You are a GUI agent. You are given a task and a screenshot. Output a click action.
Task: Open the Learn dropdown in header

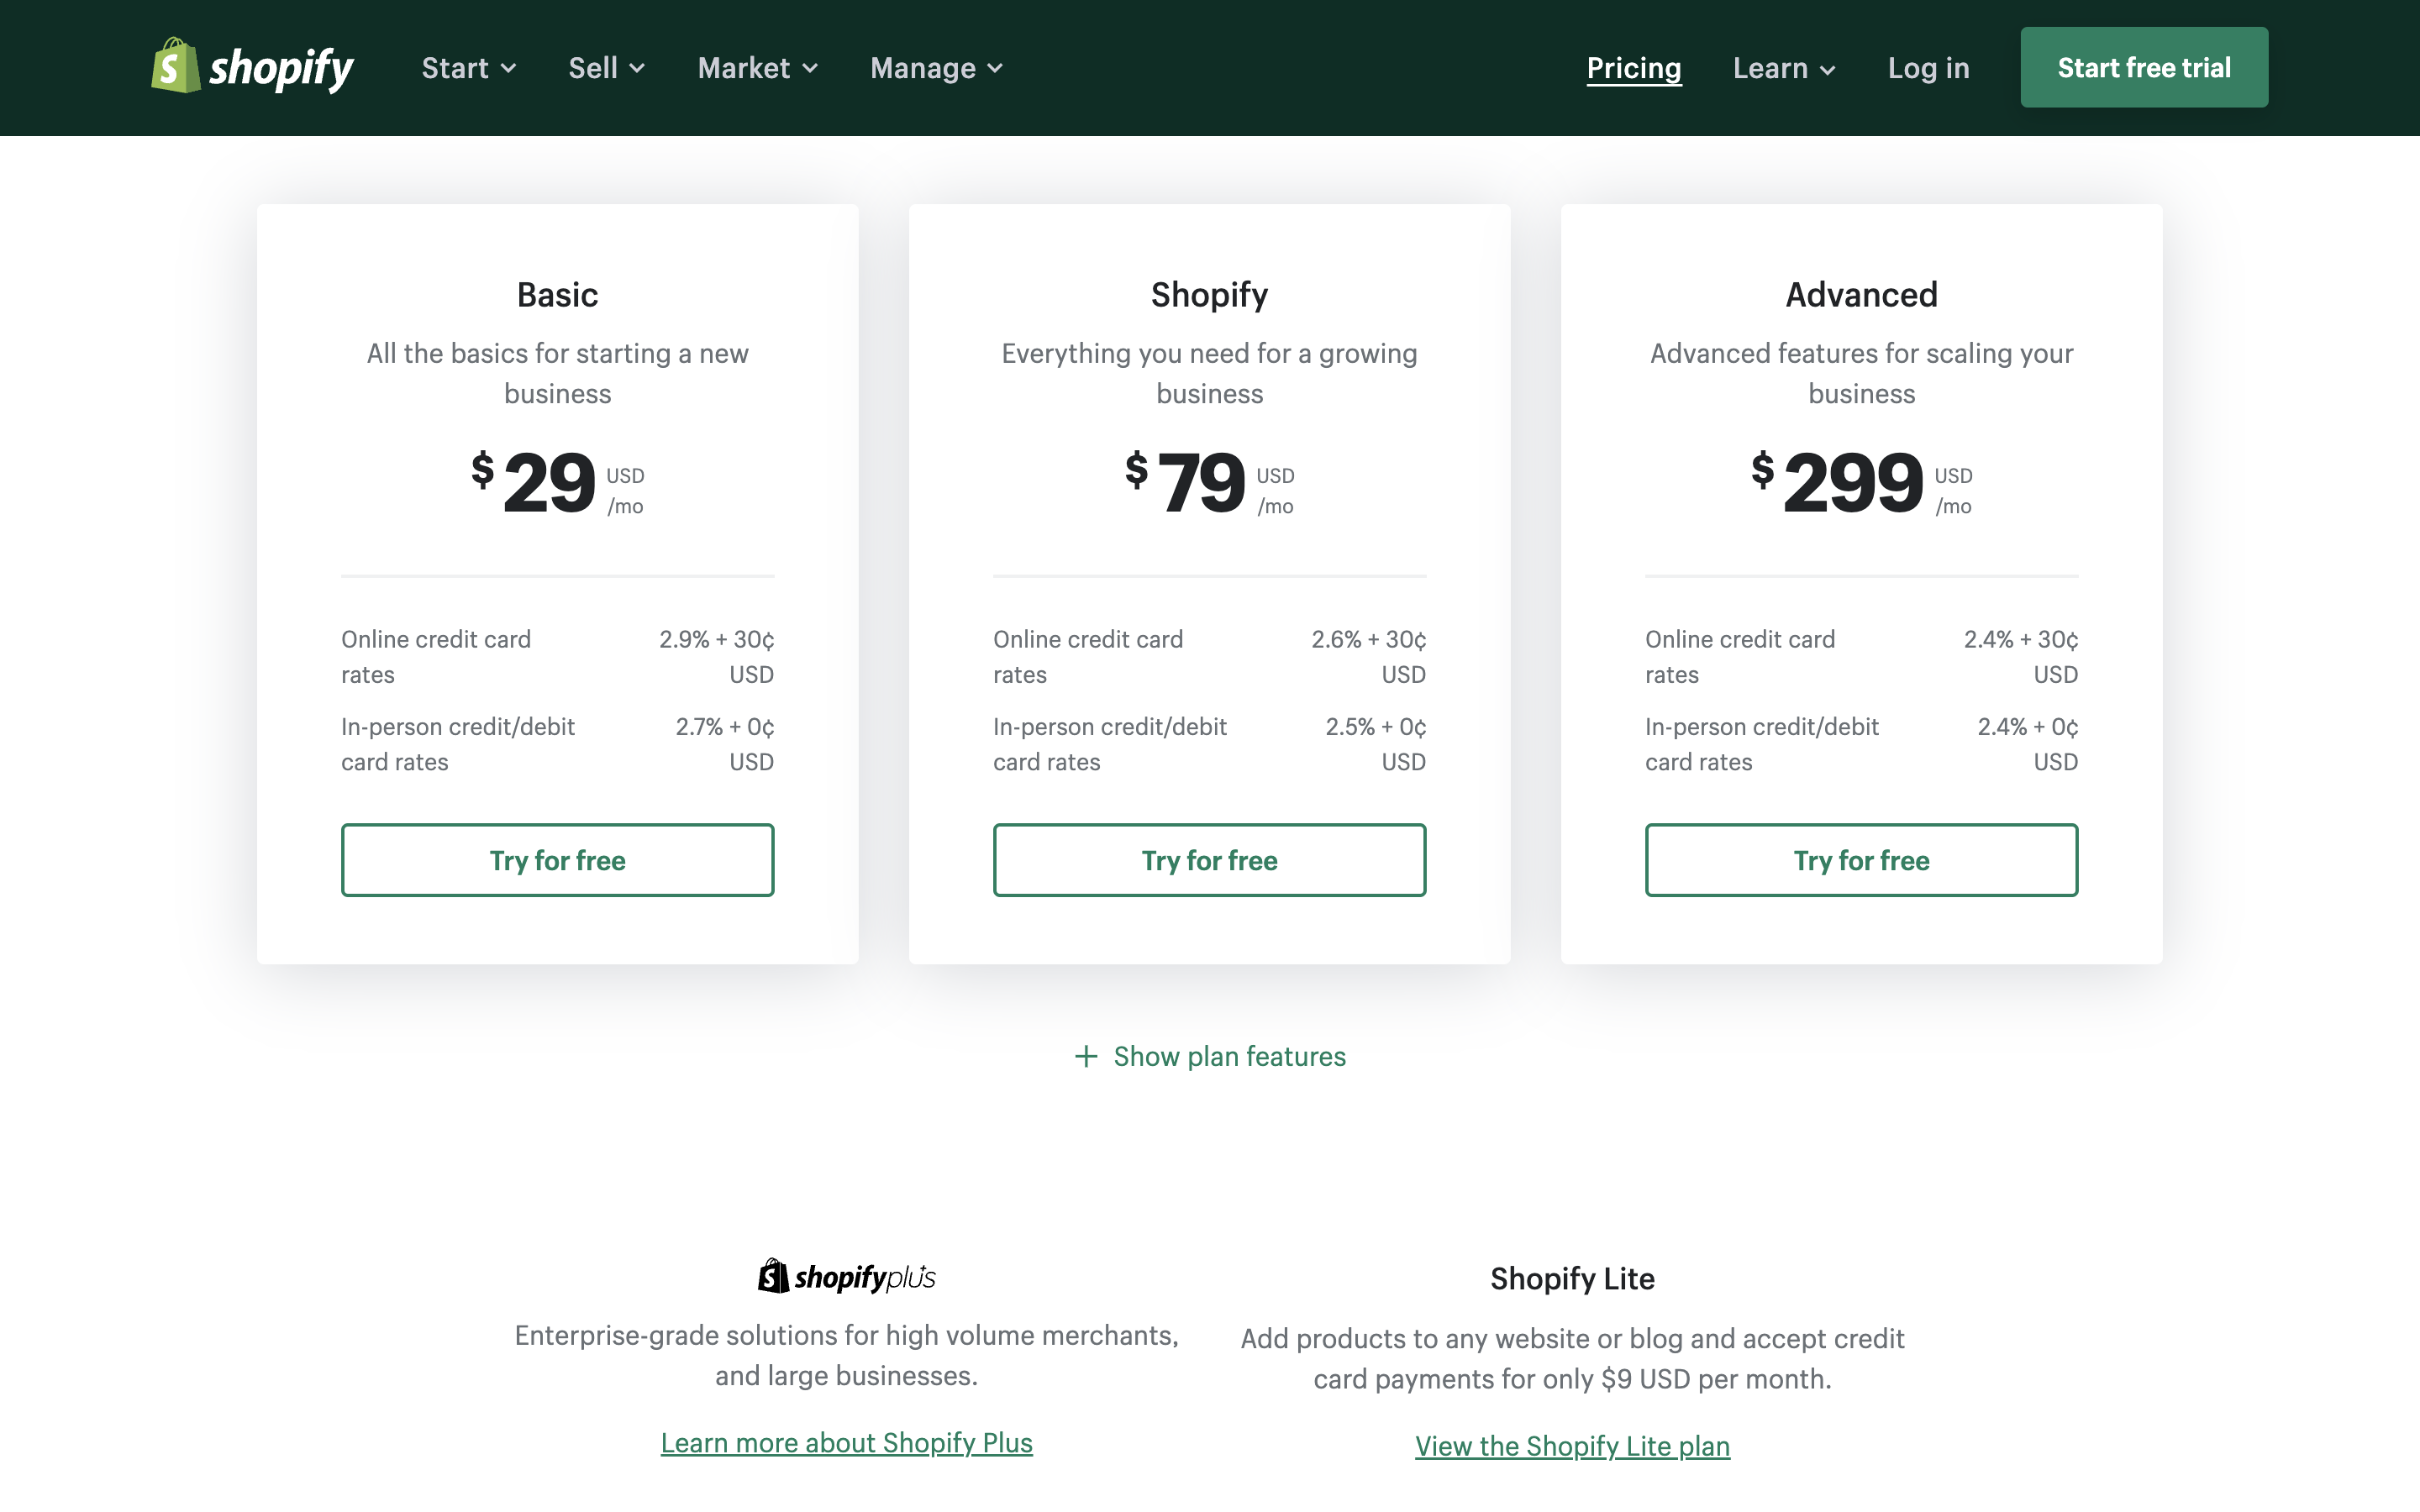point(1785,68)
